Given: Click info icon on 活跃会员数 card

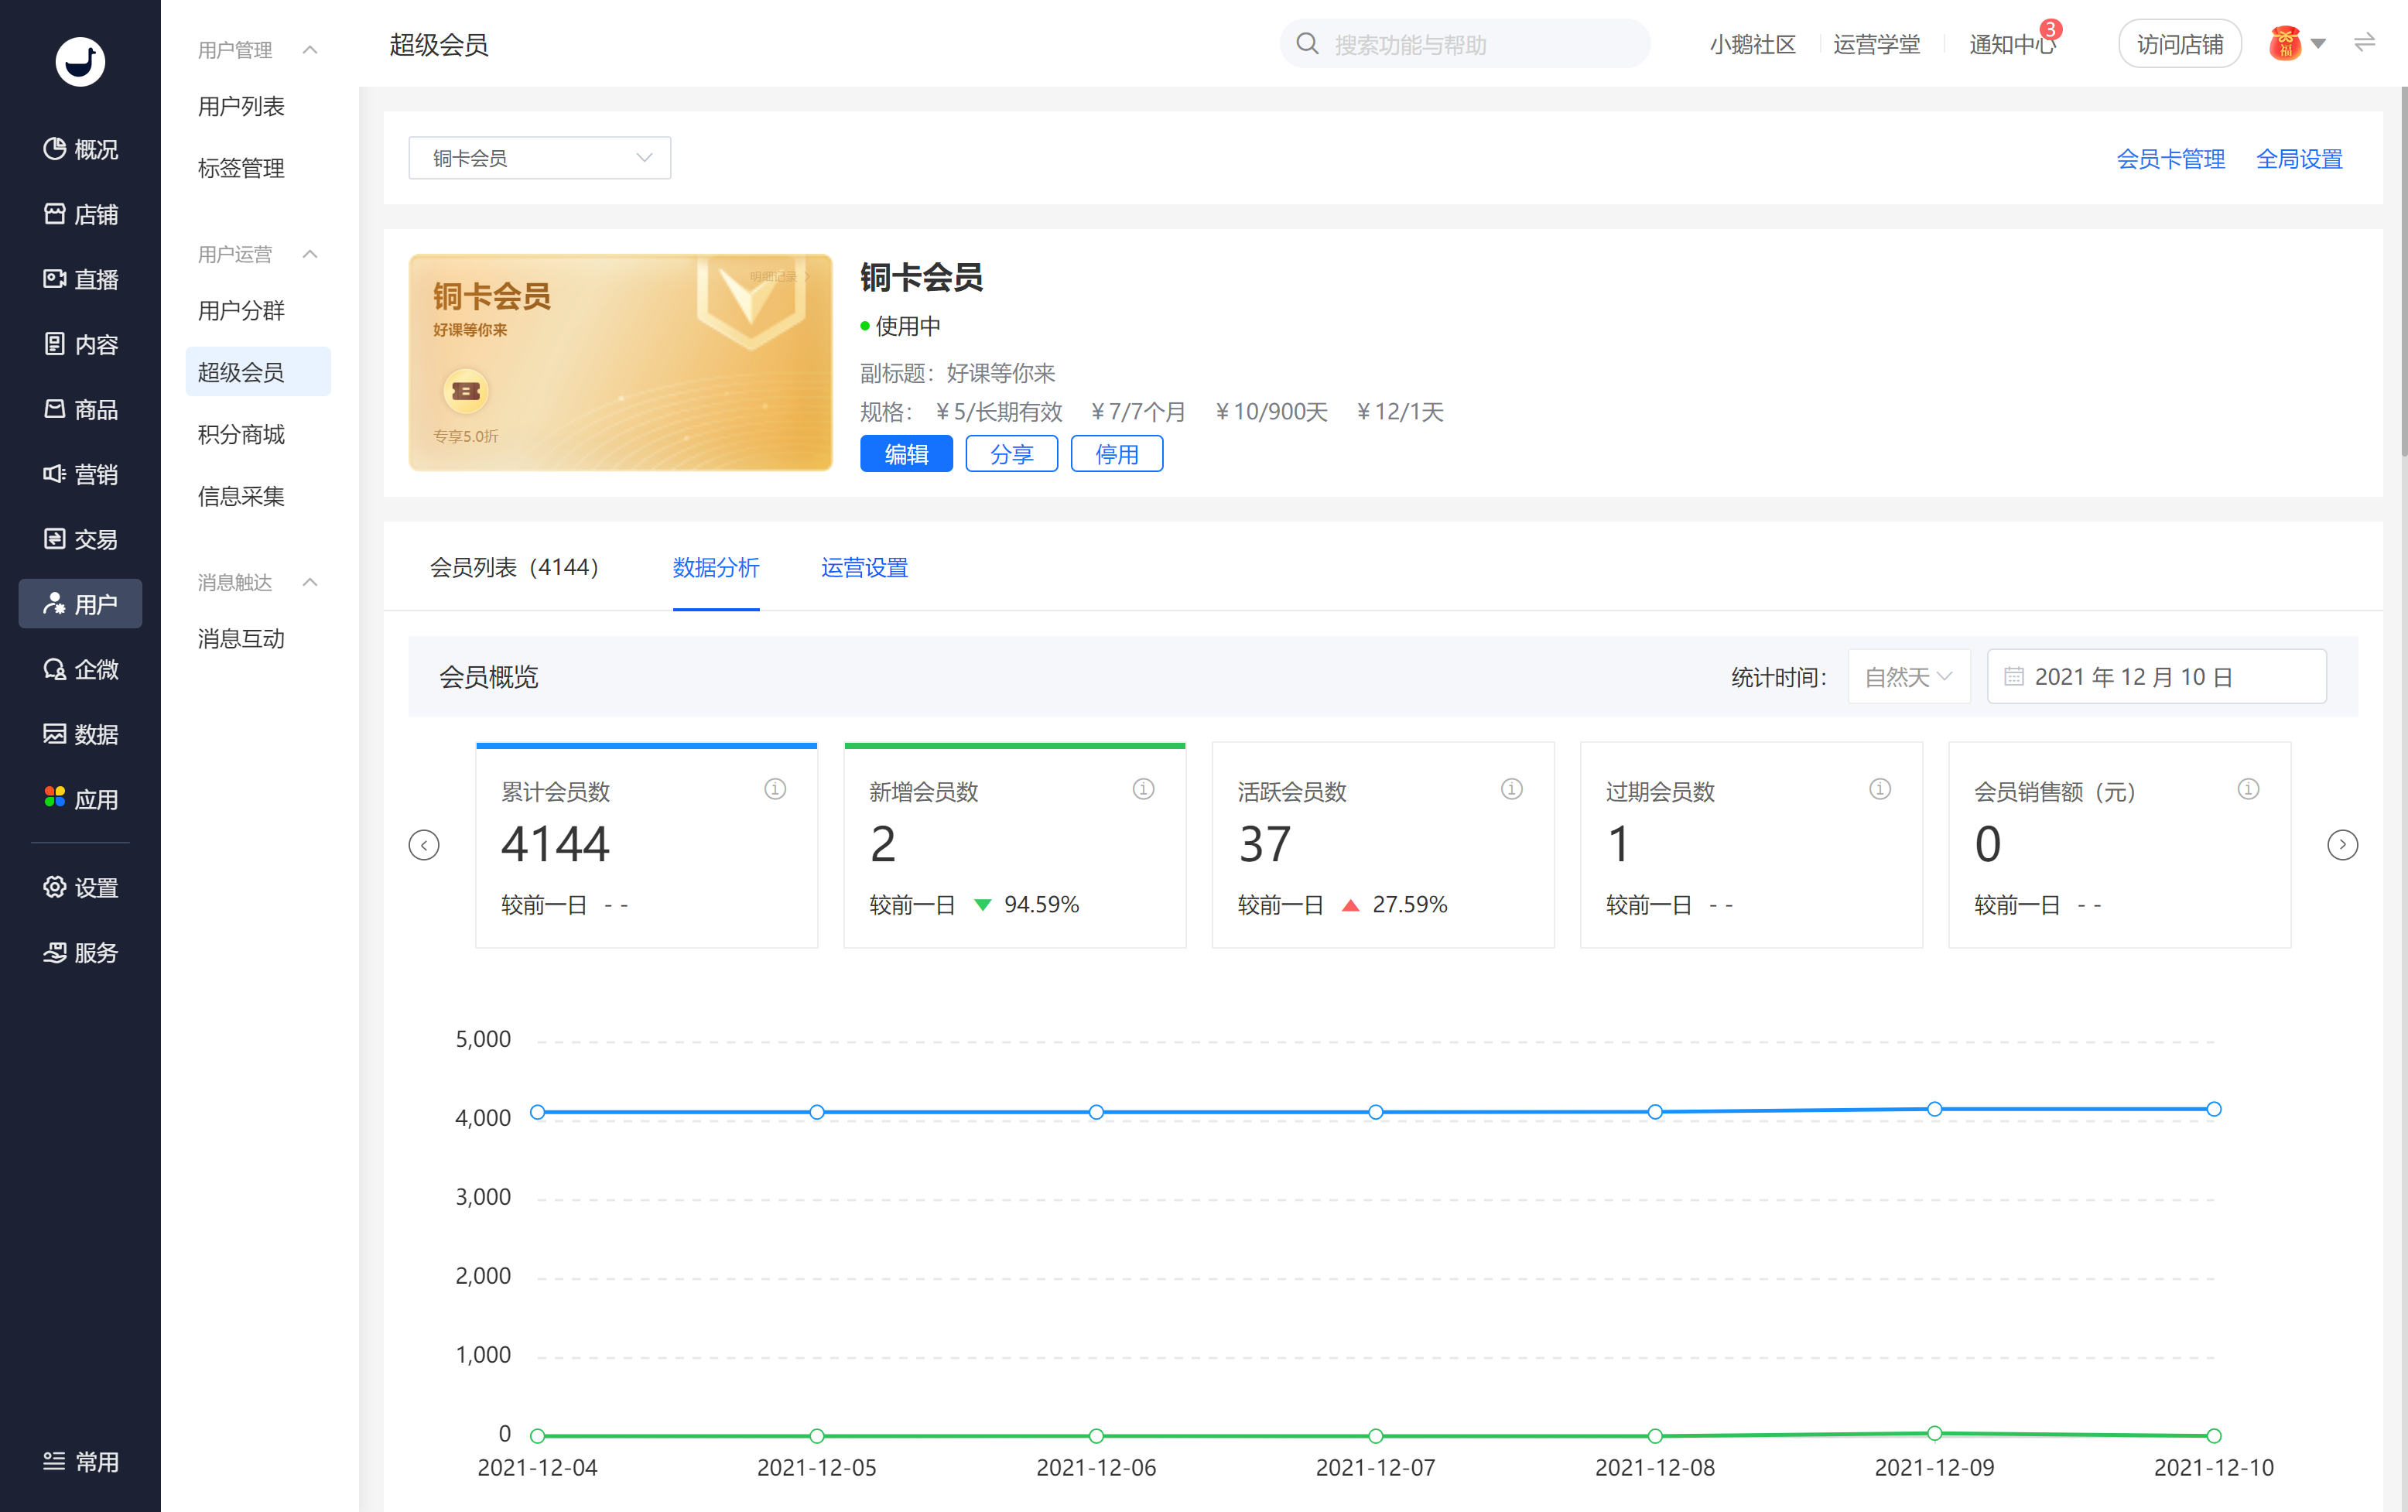Looking at the screenshot, I should pyautogui.click(x=1511, y=789).
